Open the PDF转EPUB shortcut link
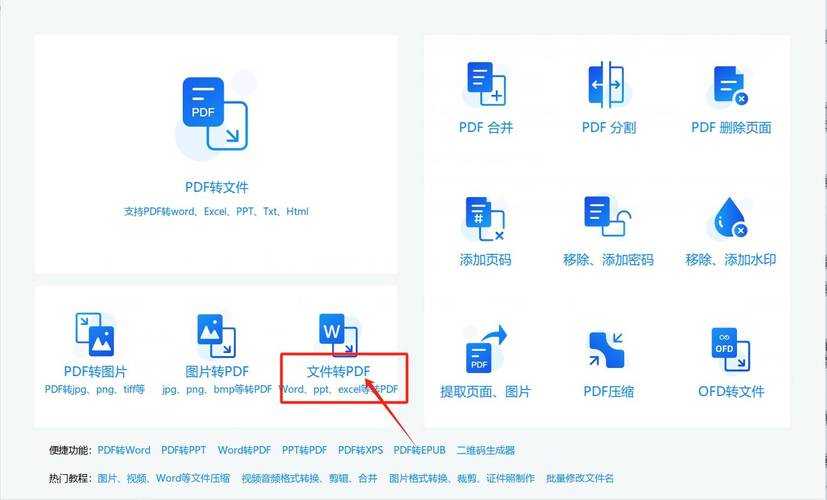 419,450
